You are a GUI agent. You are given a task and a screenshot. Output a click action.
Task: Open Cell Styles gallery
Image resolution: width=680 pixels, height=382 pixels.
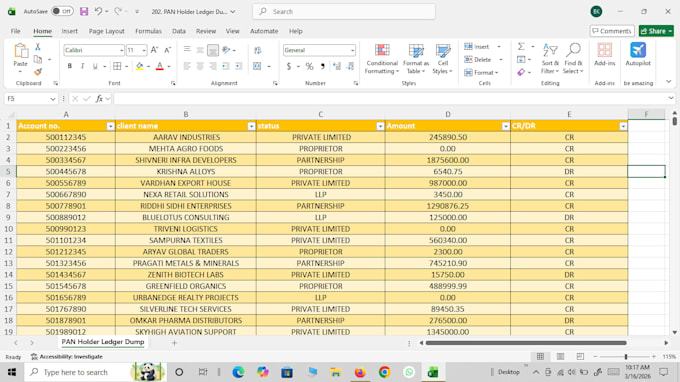(442, 59)
